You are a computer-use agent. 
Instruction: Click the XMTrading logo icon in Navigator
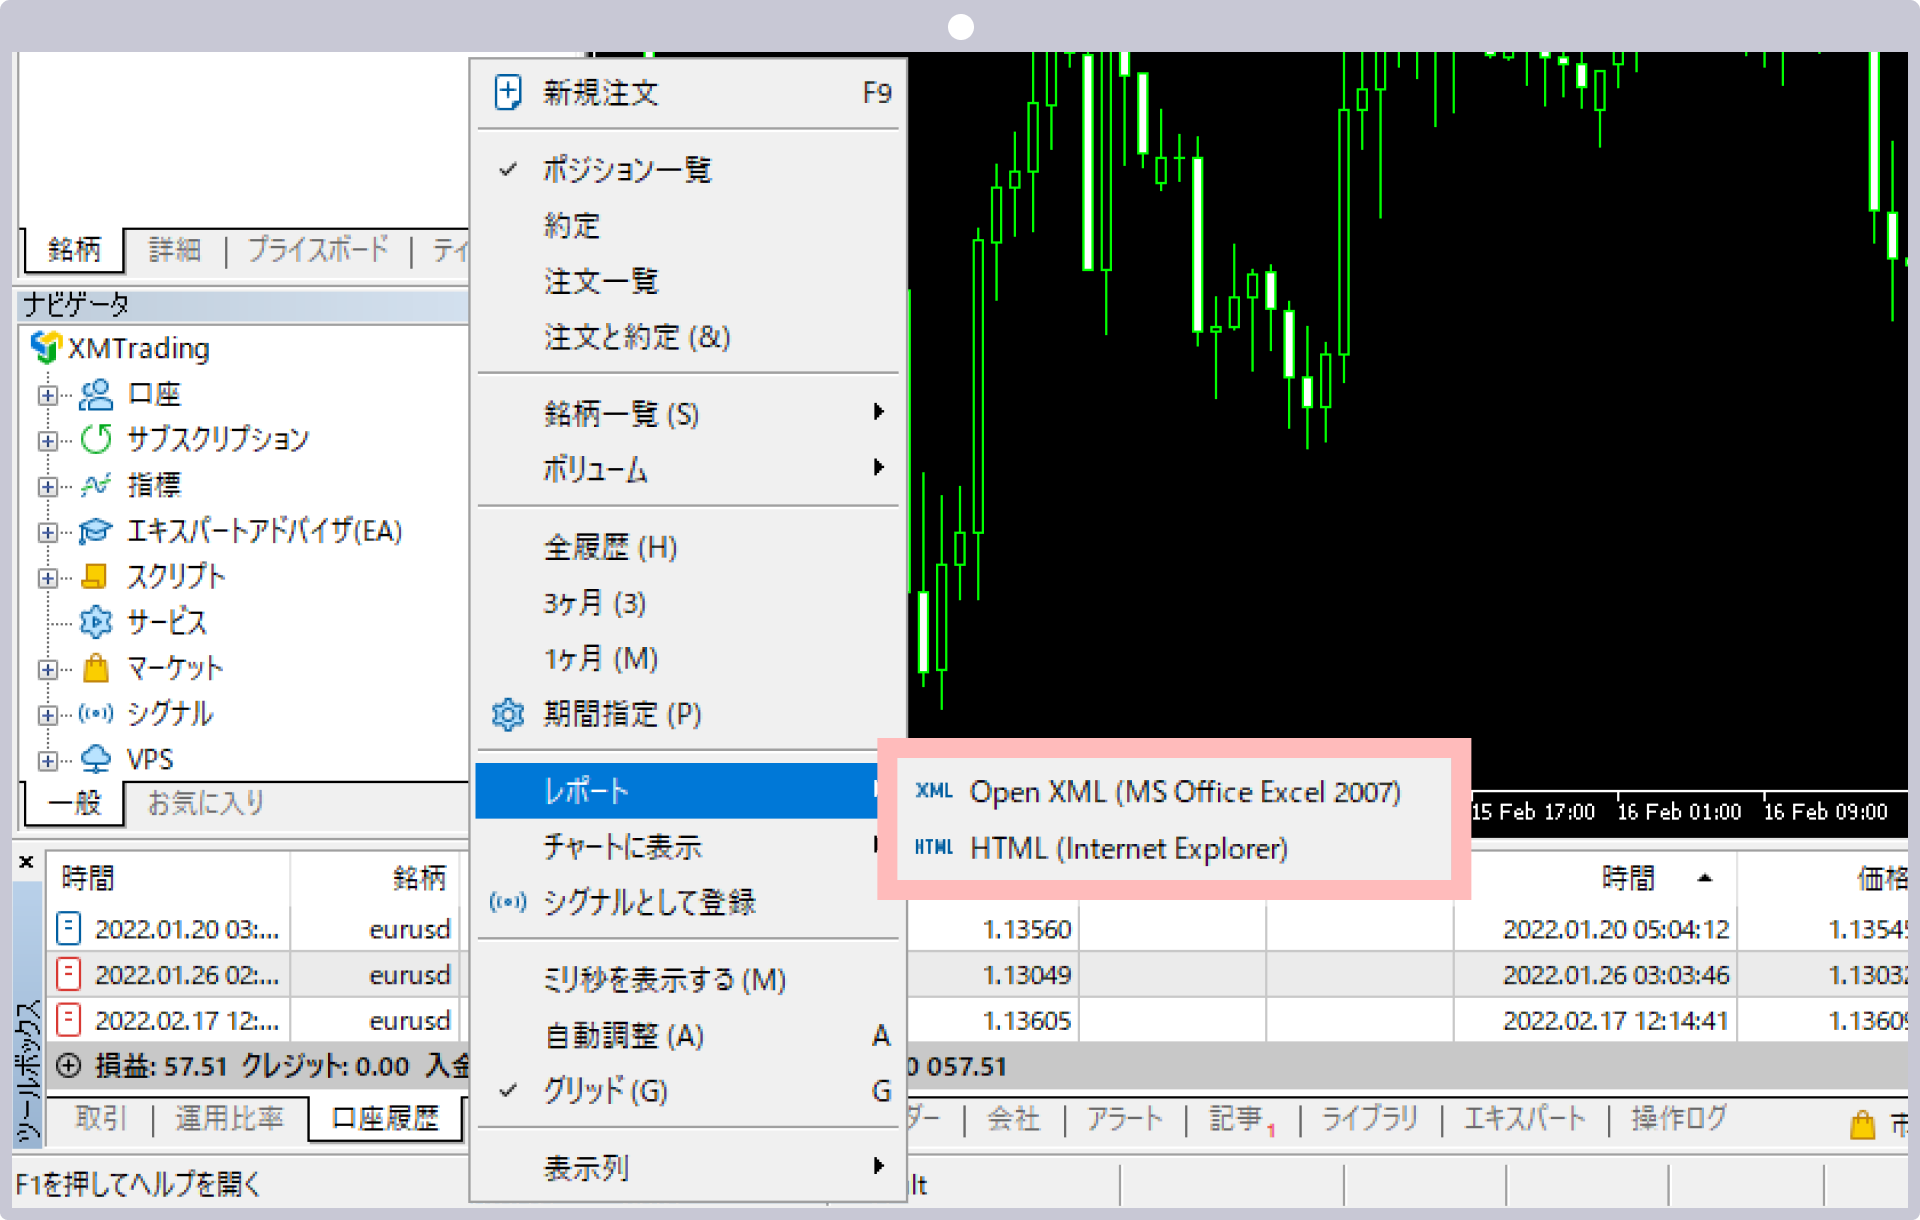tap(46, 347)
